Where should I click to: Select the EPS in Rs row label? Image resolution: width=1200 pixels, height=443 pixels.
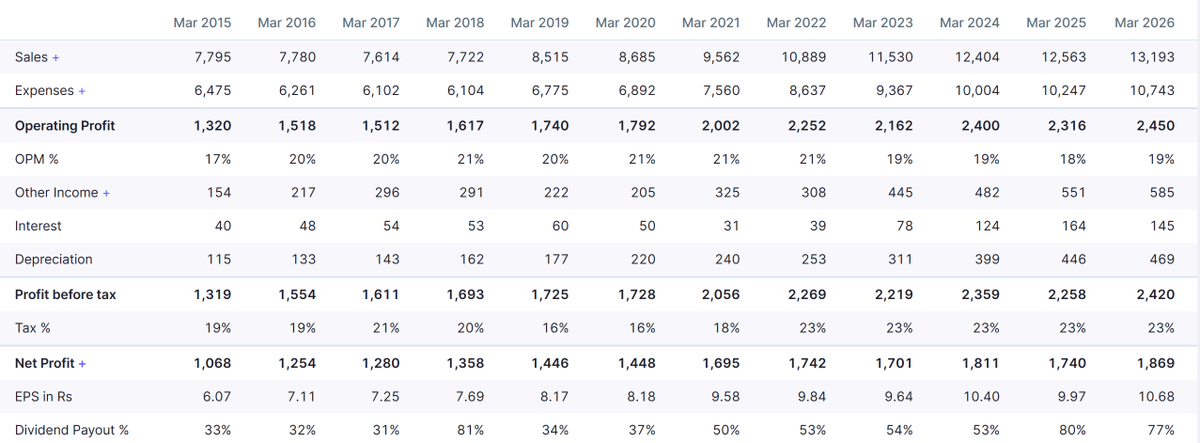[x=44, y=397]
